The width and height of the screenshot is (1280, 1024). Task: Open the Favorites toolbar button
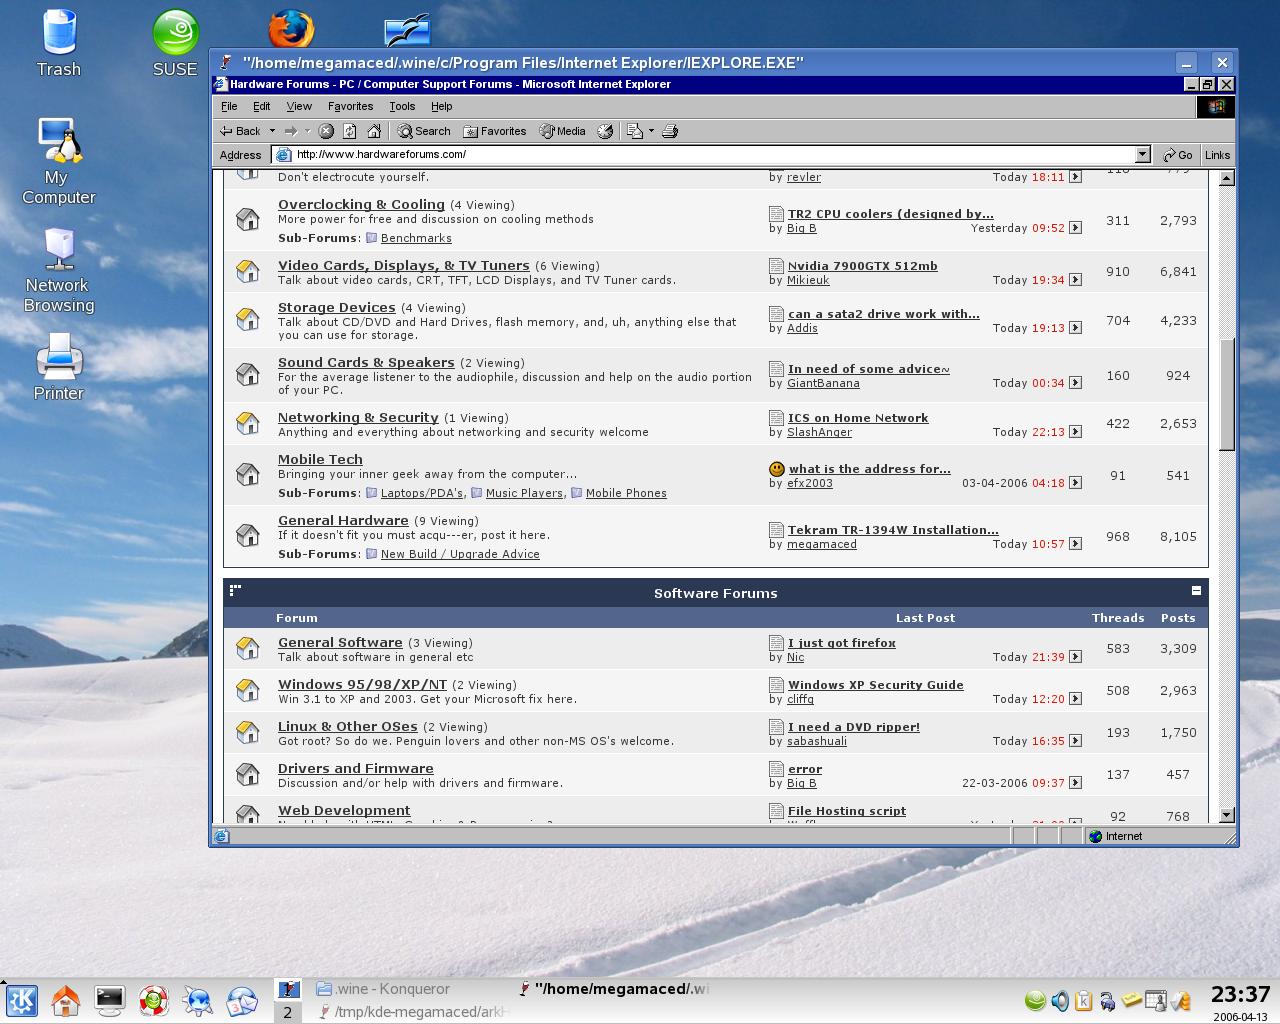tap(495, 131)
